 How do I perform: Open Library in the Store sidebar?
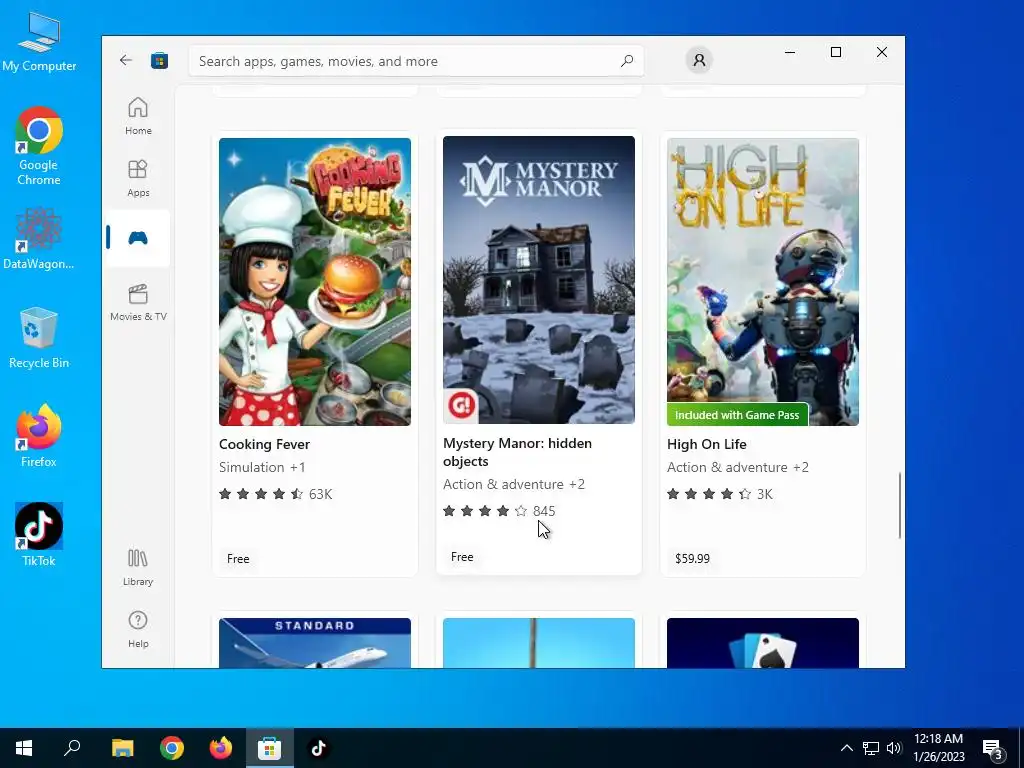[x=138, y=568]
